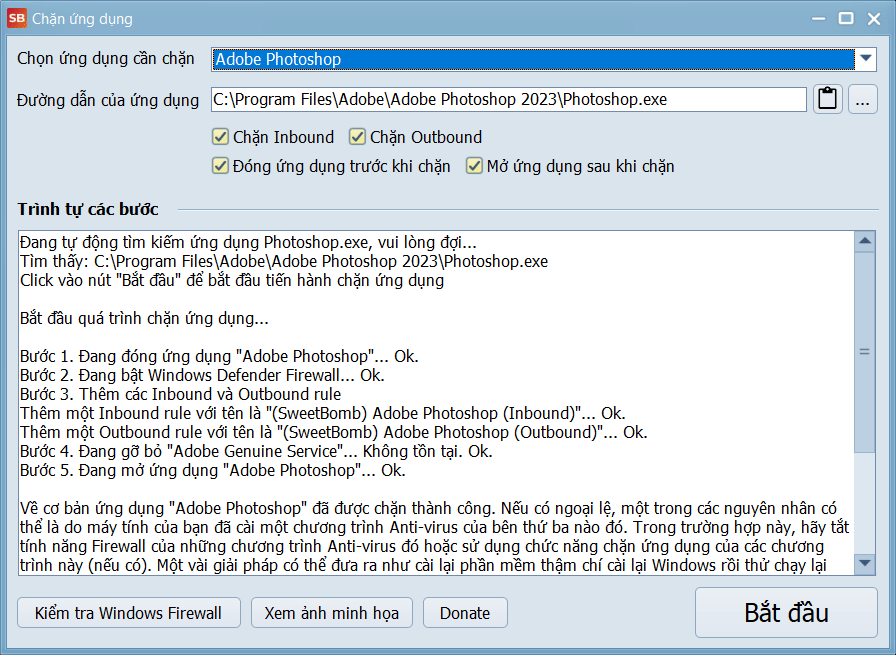Open file browser with the "..." button

coord(863,99)
